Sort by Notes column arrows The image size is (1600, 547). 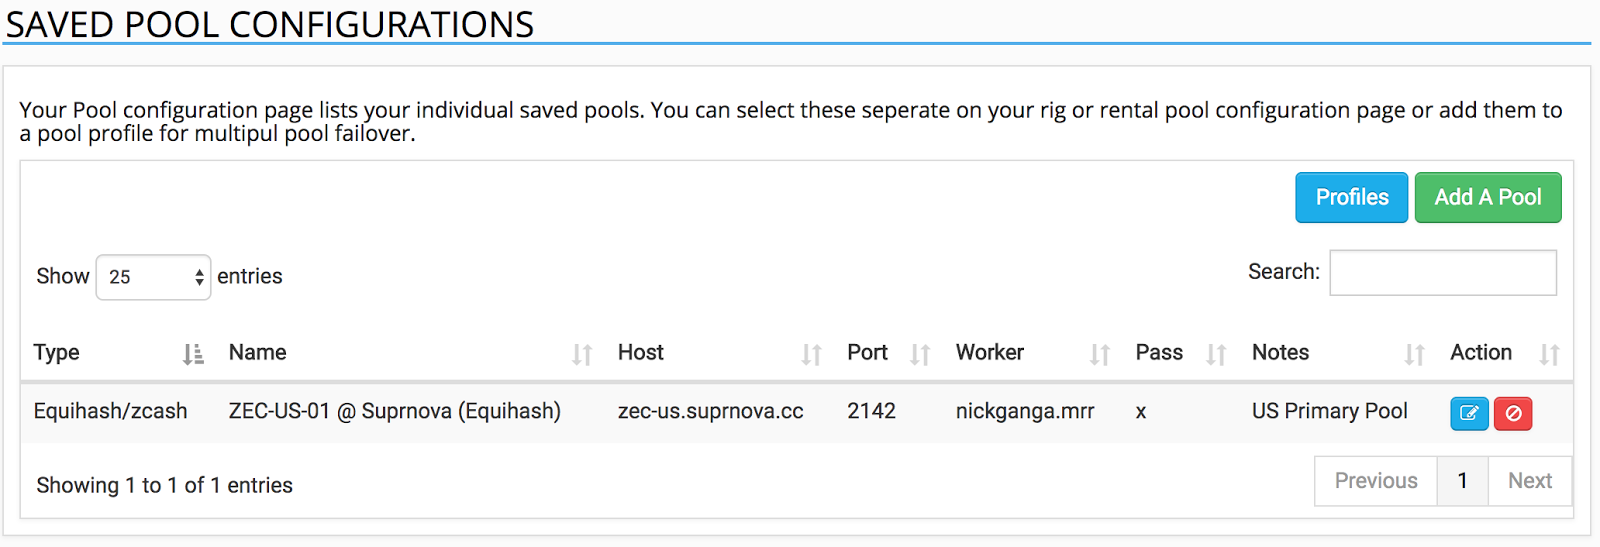point(1414,354)
